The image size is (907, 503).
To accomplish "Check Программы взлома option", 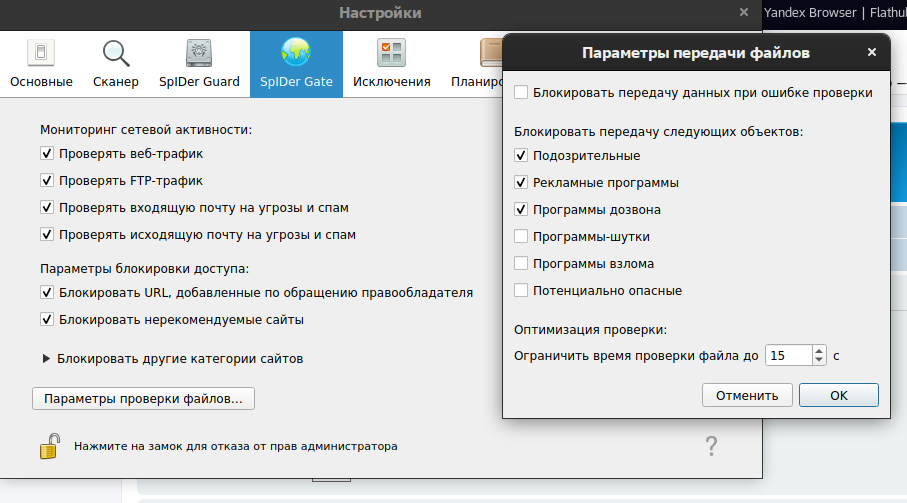I will [521, 264].
